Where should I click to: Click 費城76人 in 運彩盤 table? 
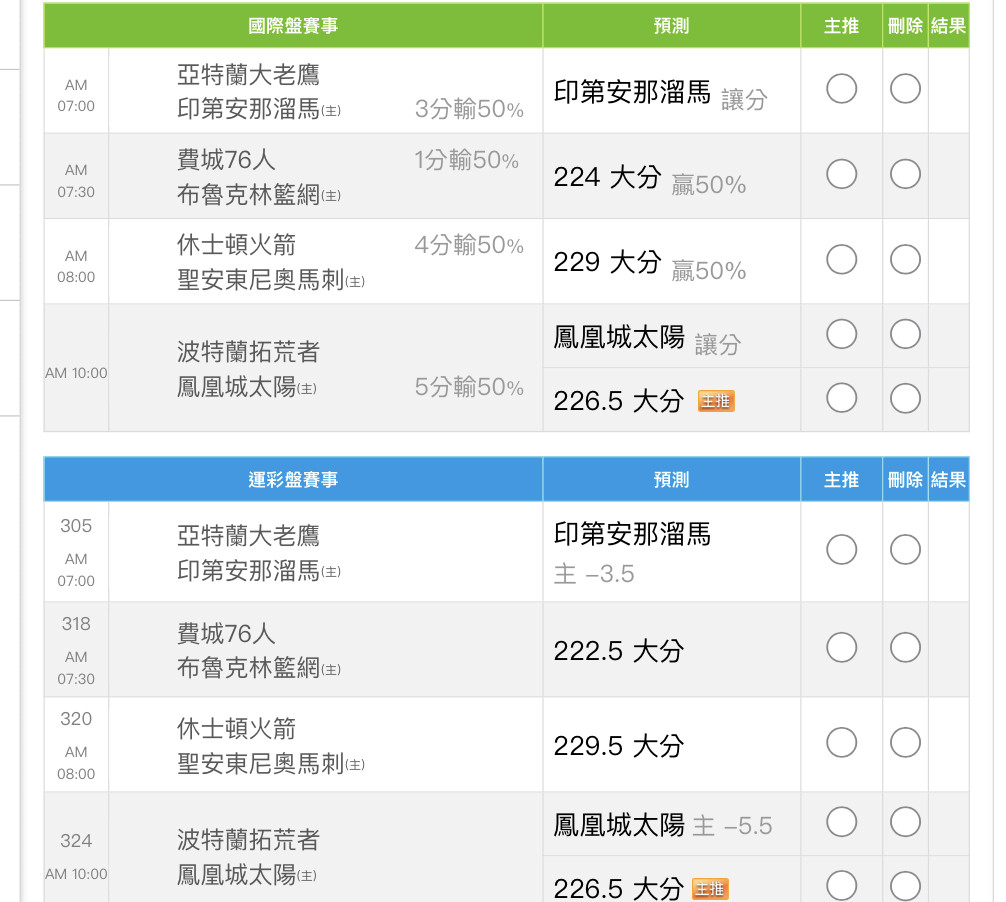point(226,633)
